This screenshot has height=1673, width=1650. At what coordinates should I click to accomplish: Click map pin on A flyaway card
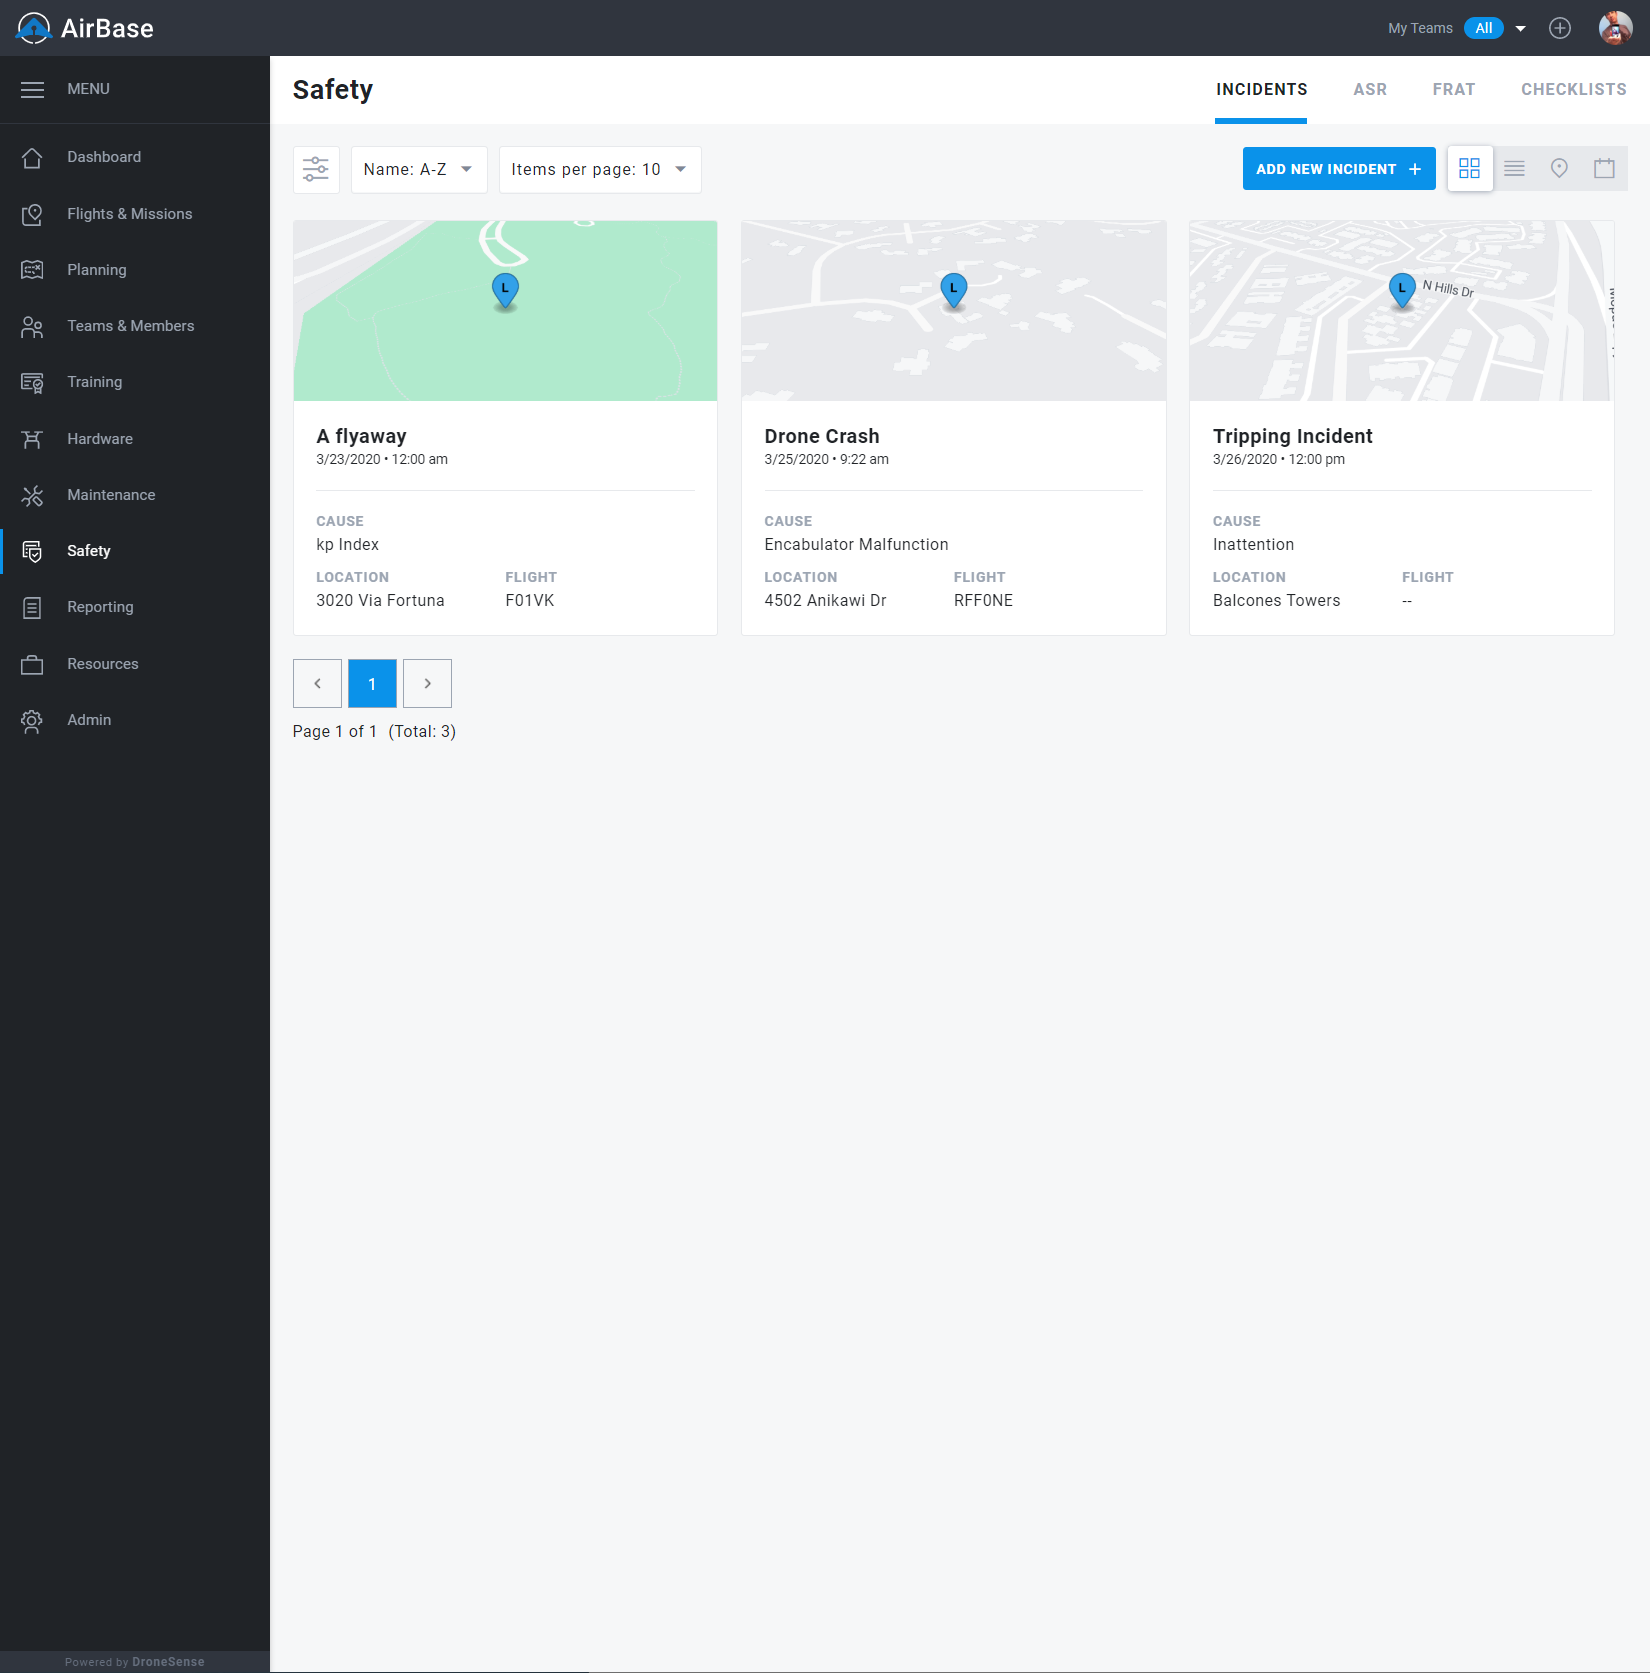[x=505, y=291]
